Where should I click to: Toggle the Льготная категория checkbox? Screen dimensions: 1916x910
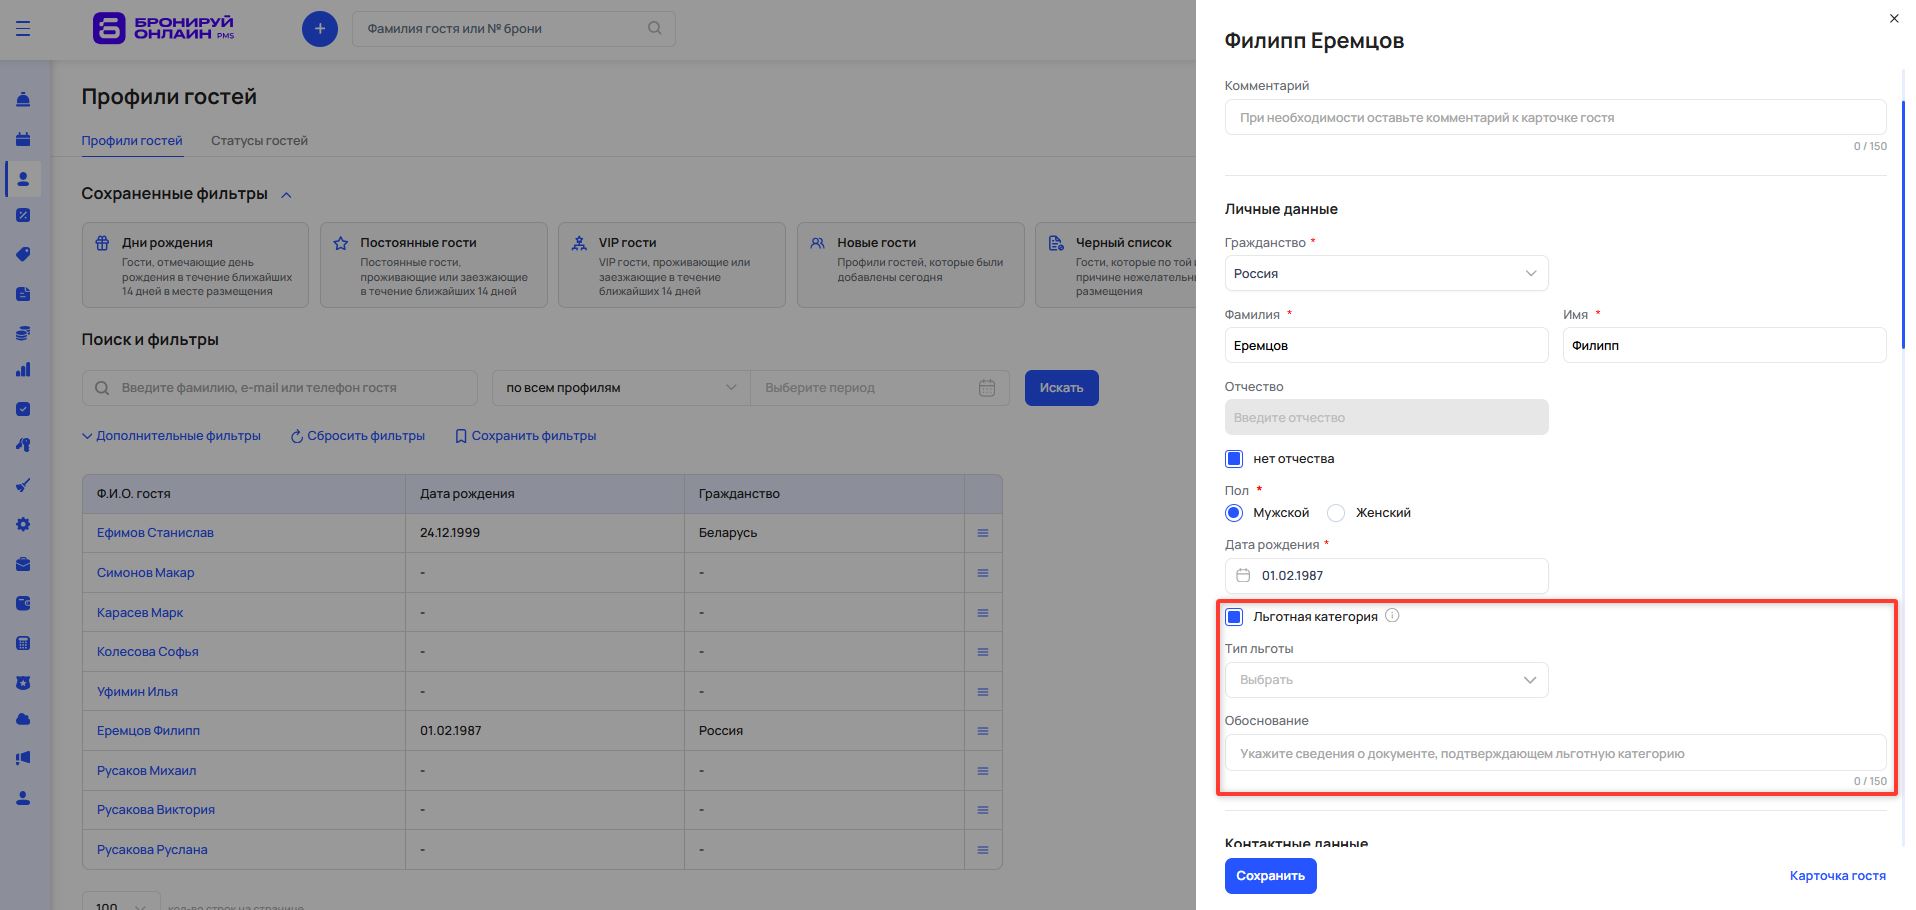pyautogui.click(x=1234, y=617)
